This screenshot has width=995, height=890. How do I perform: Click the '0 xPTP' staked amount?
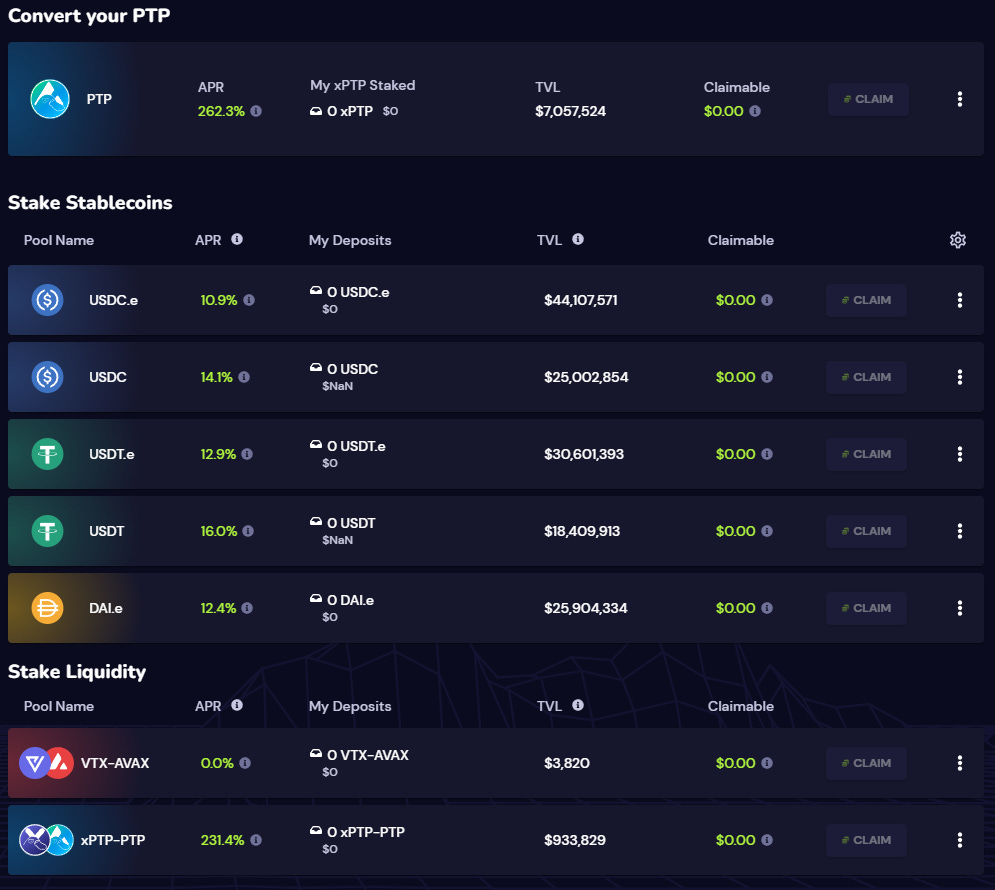pos(350,111)
